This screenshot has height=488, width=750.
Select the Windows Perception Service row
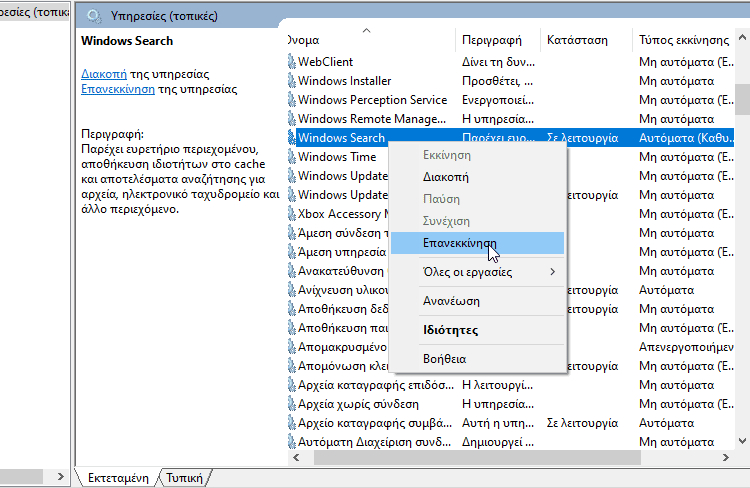click(x=510, y=100)
